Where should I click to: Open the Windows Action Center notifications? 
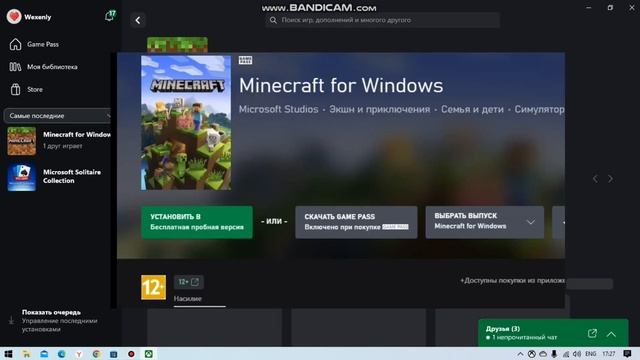tap(627, 354)
